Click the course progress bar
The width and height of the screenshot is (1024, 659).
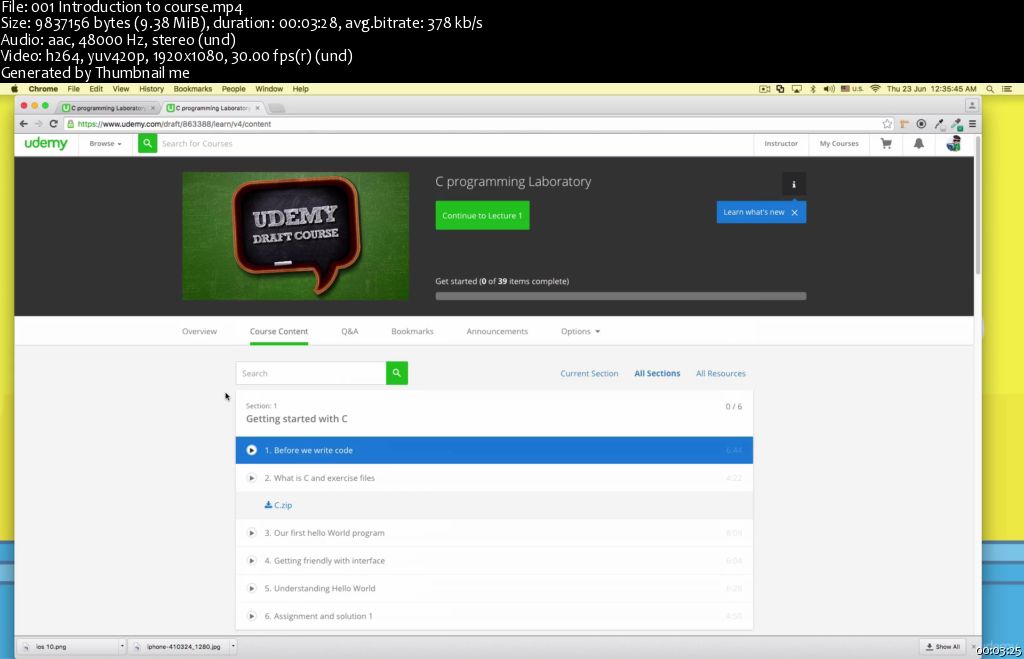(620, 296)
